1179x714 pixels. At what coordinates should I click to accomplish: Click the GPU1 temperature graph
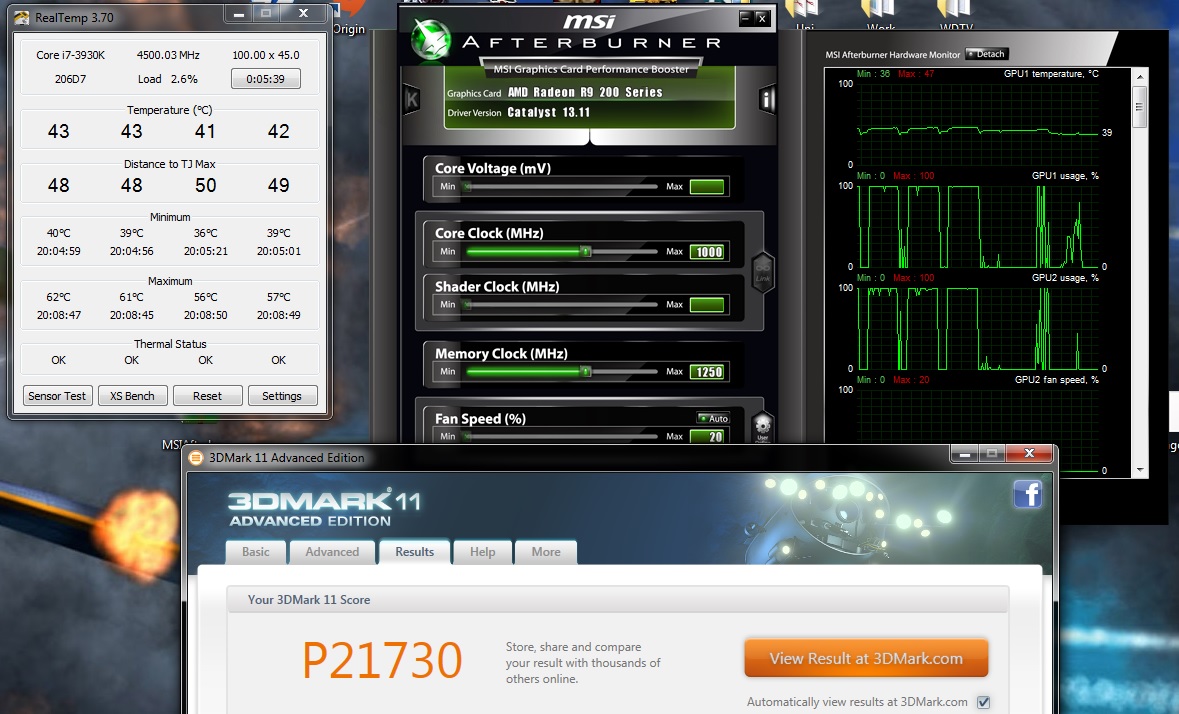[x=977, y=123]
